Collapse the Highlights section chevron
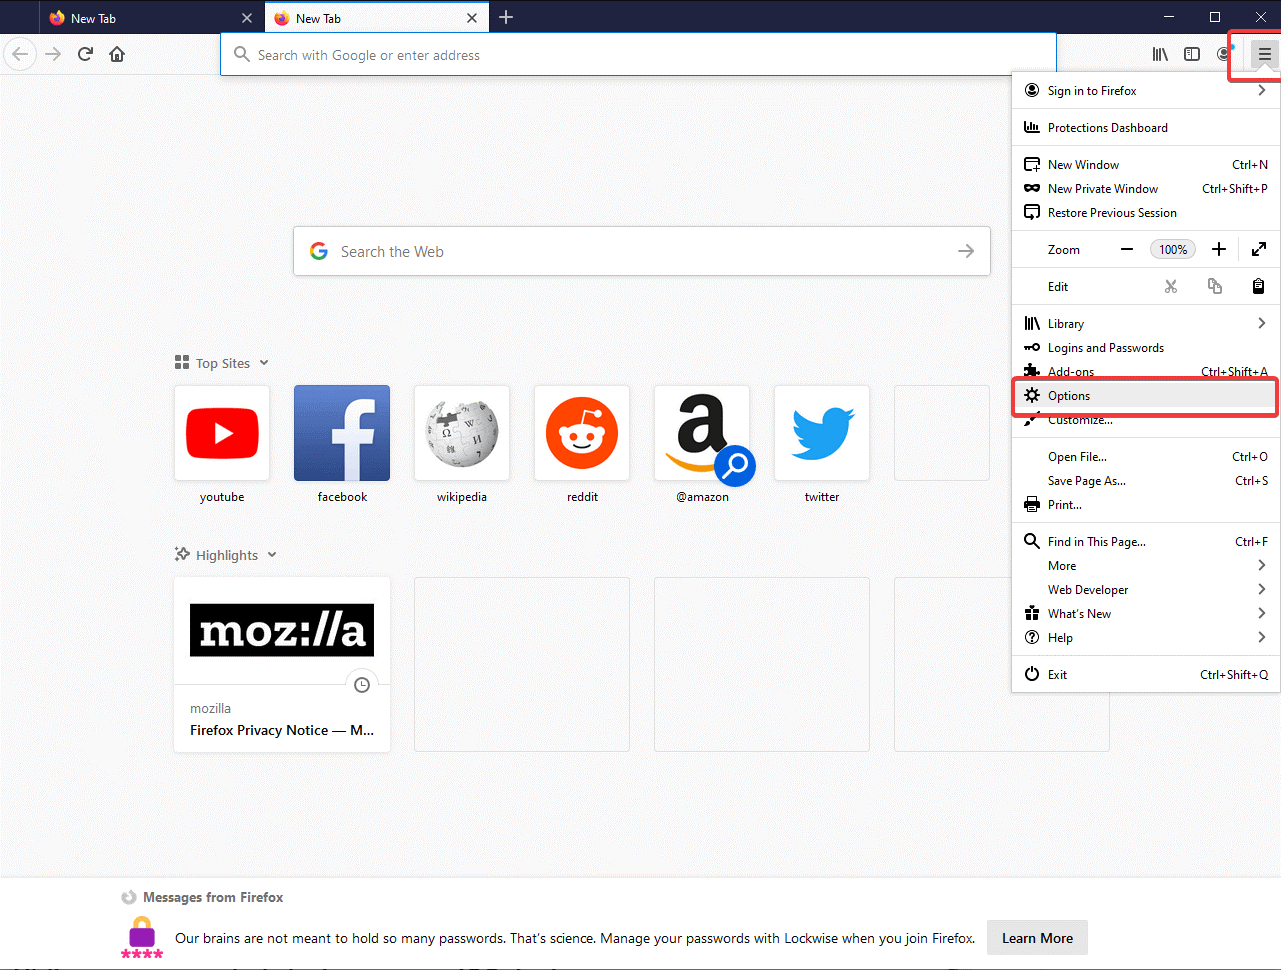 point(272,555)
